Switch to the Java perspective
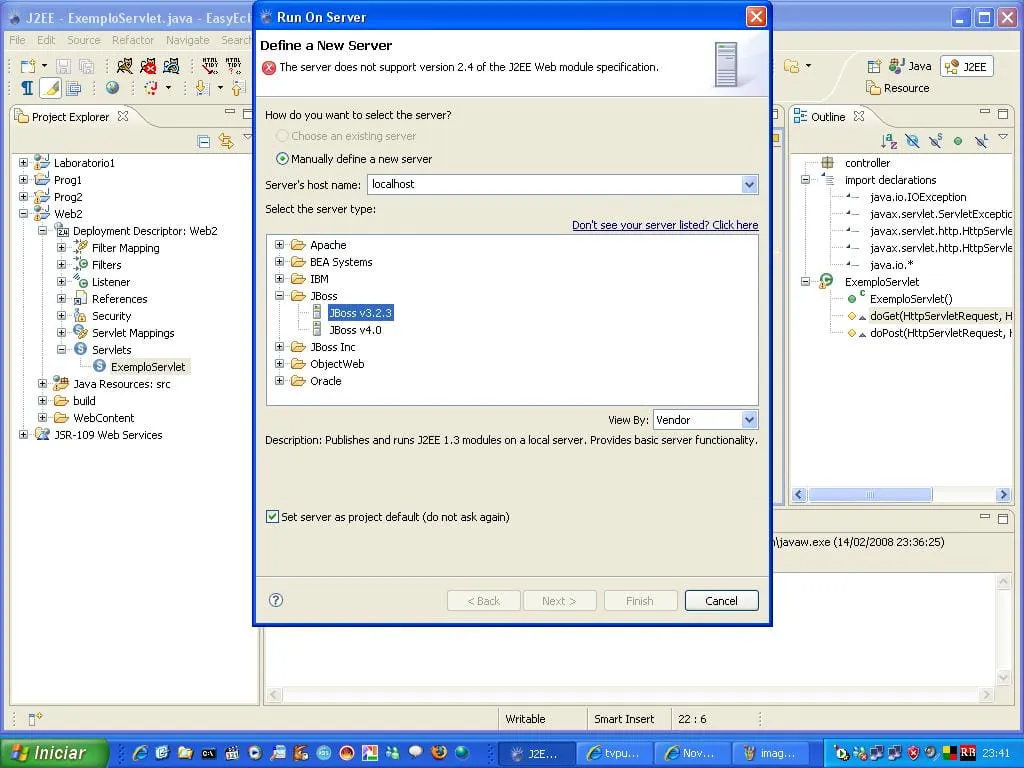The height and width of the screenshot is (768, 1024). point(910,66)
